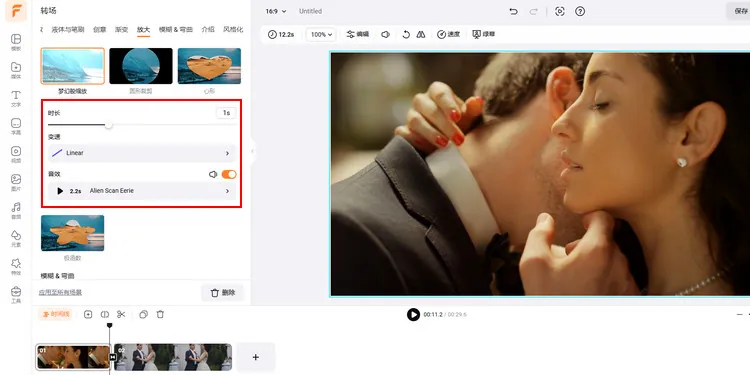The width and height of the screenshot is (750, 375).
Task: Select the 心形 heart transition thumbnail
Action: tap(210, 66)
